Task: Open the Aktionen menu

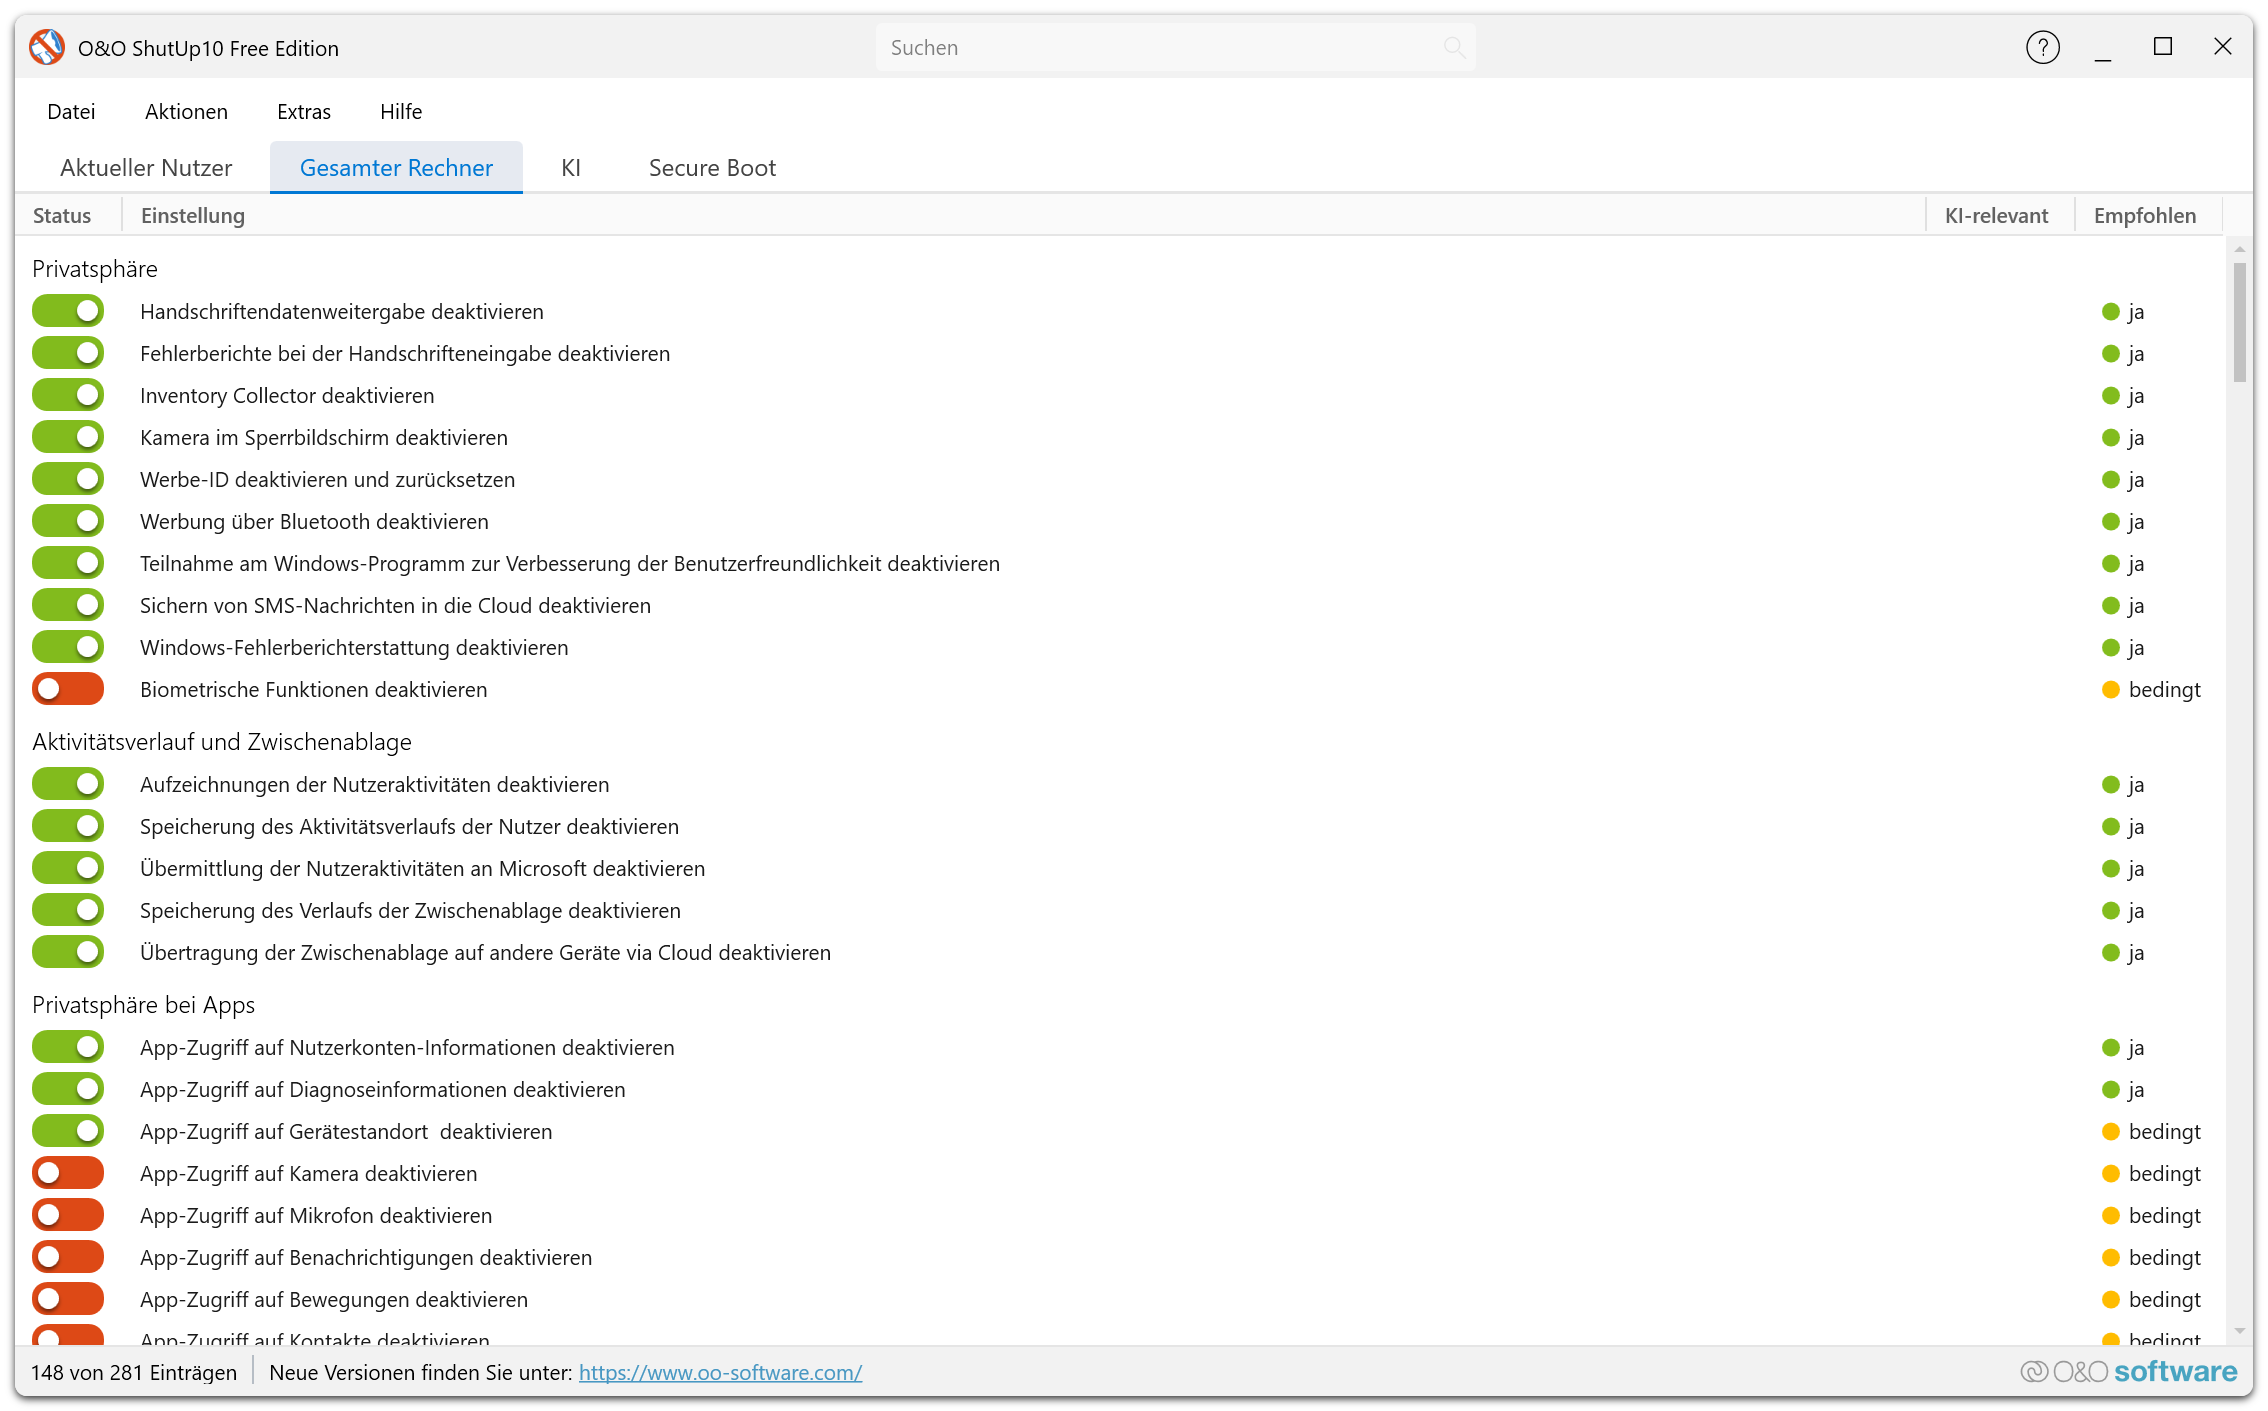Action: (x=186, y=112)
